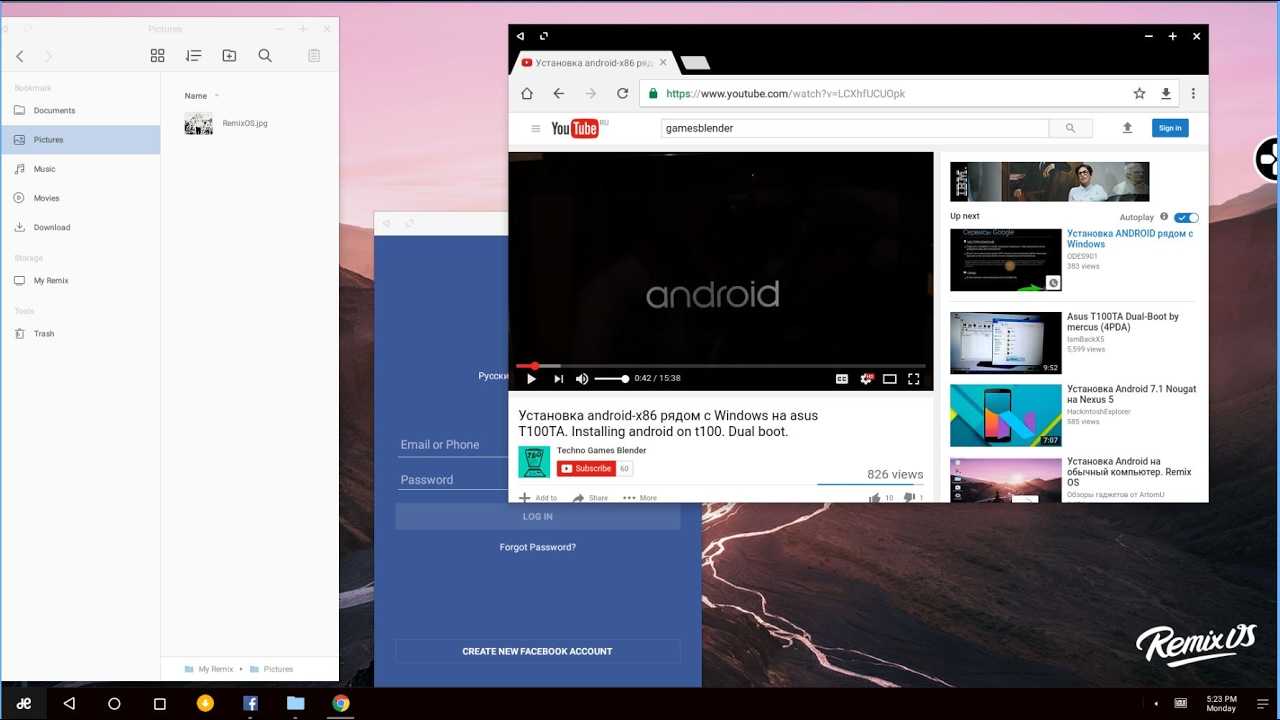Seek on the video progress bar
The width and height of the screenshot is (1280, 720).
(720, 366)
